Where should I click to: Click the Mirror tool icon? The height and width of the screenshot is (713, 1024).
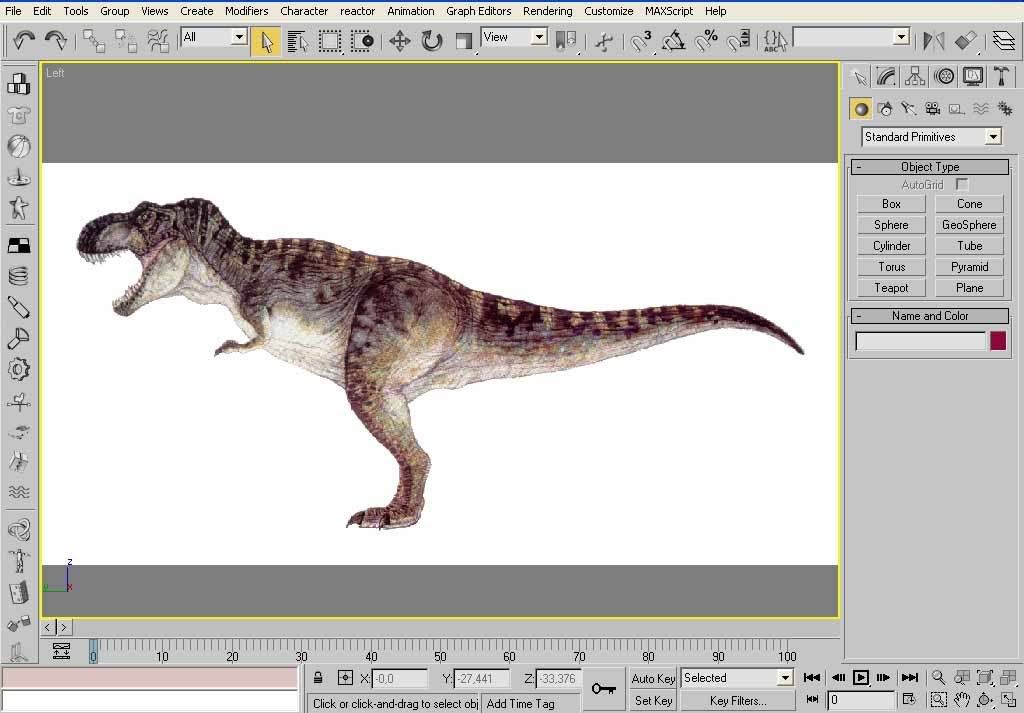point(933,41)
